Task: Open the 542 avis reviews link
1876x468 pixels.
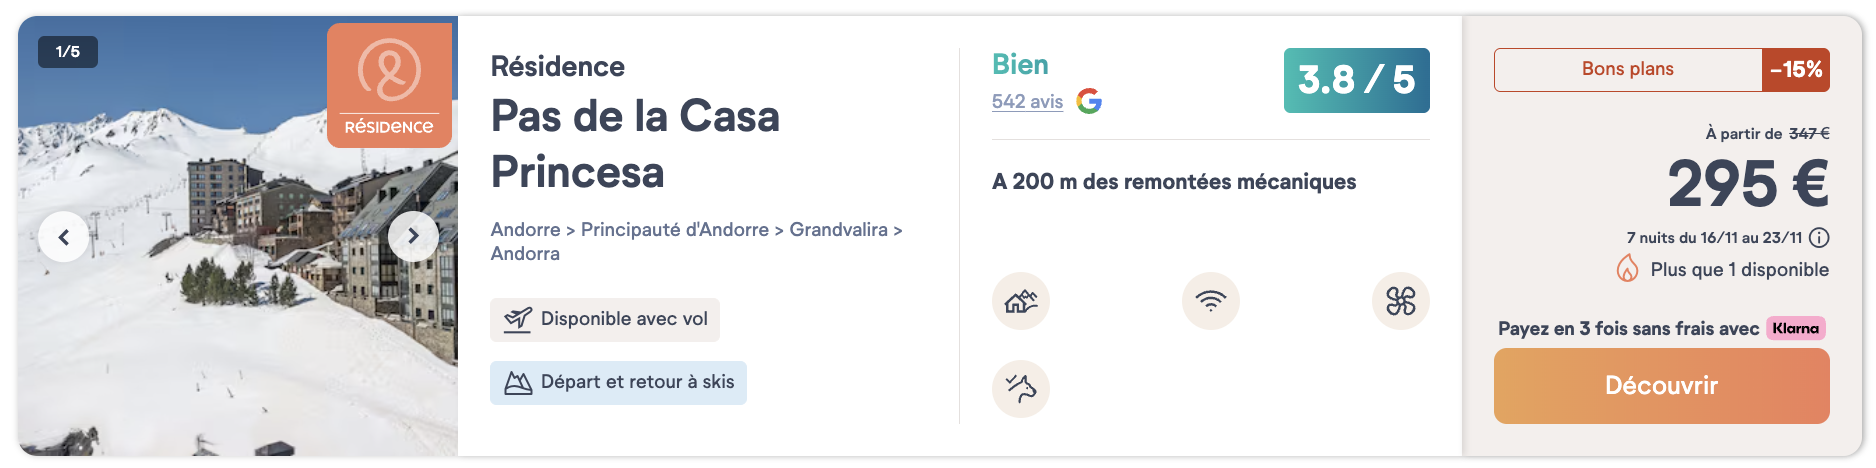Action: click(1027, 102)
